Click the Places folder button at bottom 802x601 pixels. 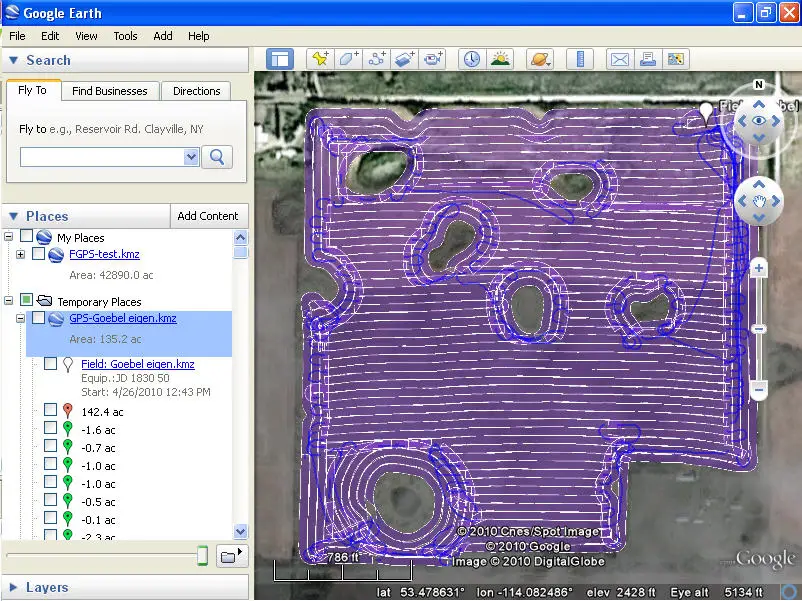tap(232, 556)
